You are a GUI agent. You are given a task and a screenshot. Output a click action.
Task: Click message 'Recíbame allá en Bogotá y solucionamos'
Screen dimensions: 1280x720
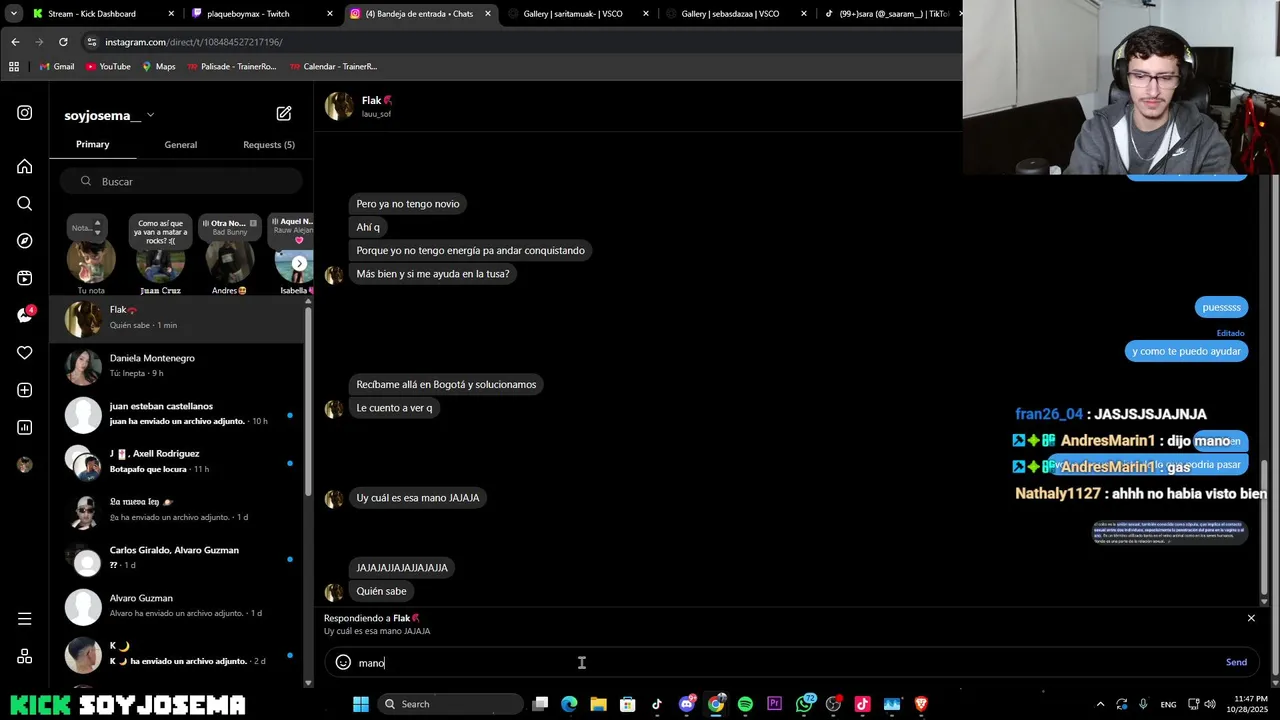coord(446,384)
